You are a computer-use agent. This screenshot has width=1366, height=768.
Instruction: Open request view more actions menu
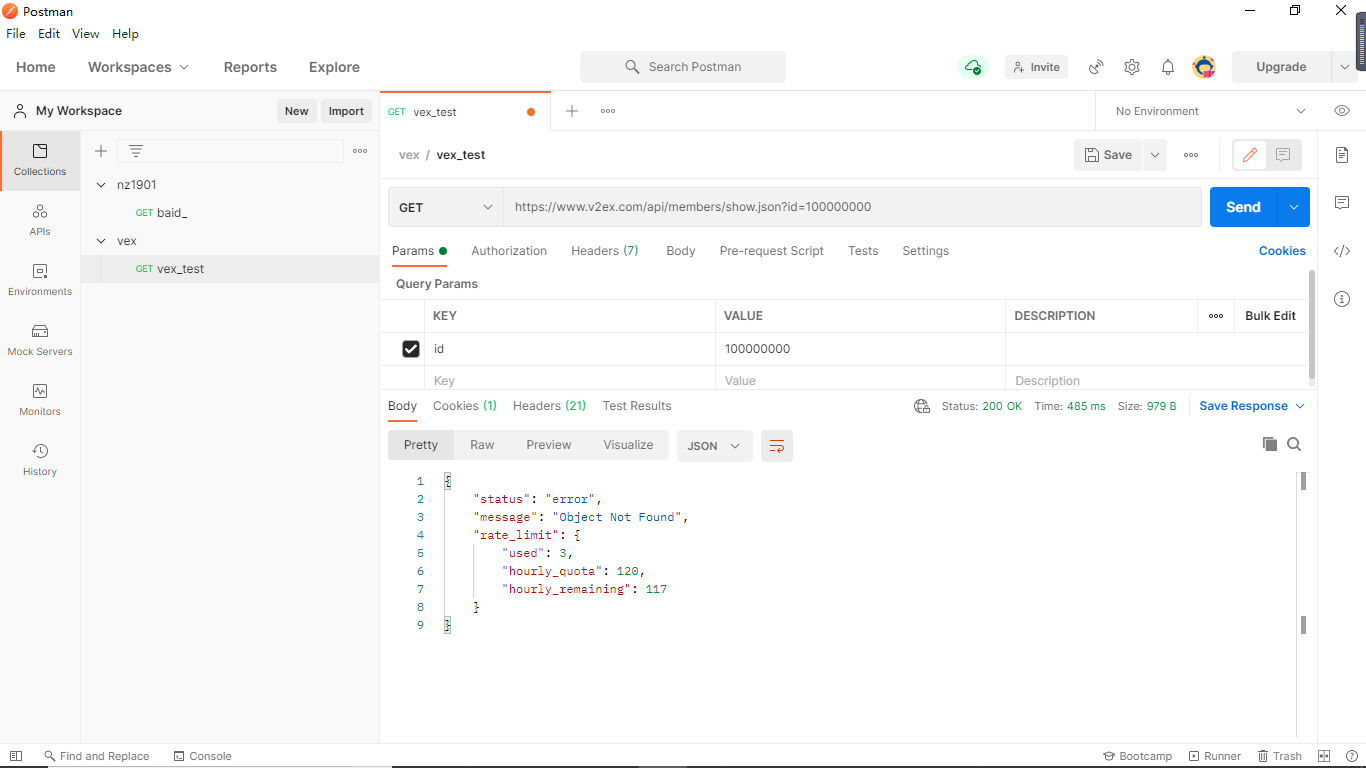click(x=1191, y=155)
